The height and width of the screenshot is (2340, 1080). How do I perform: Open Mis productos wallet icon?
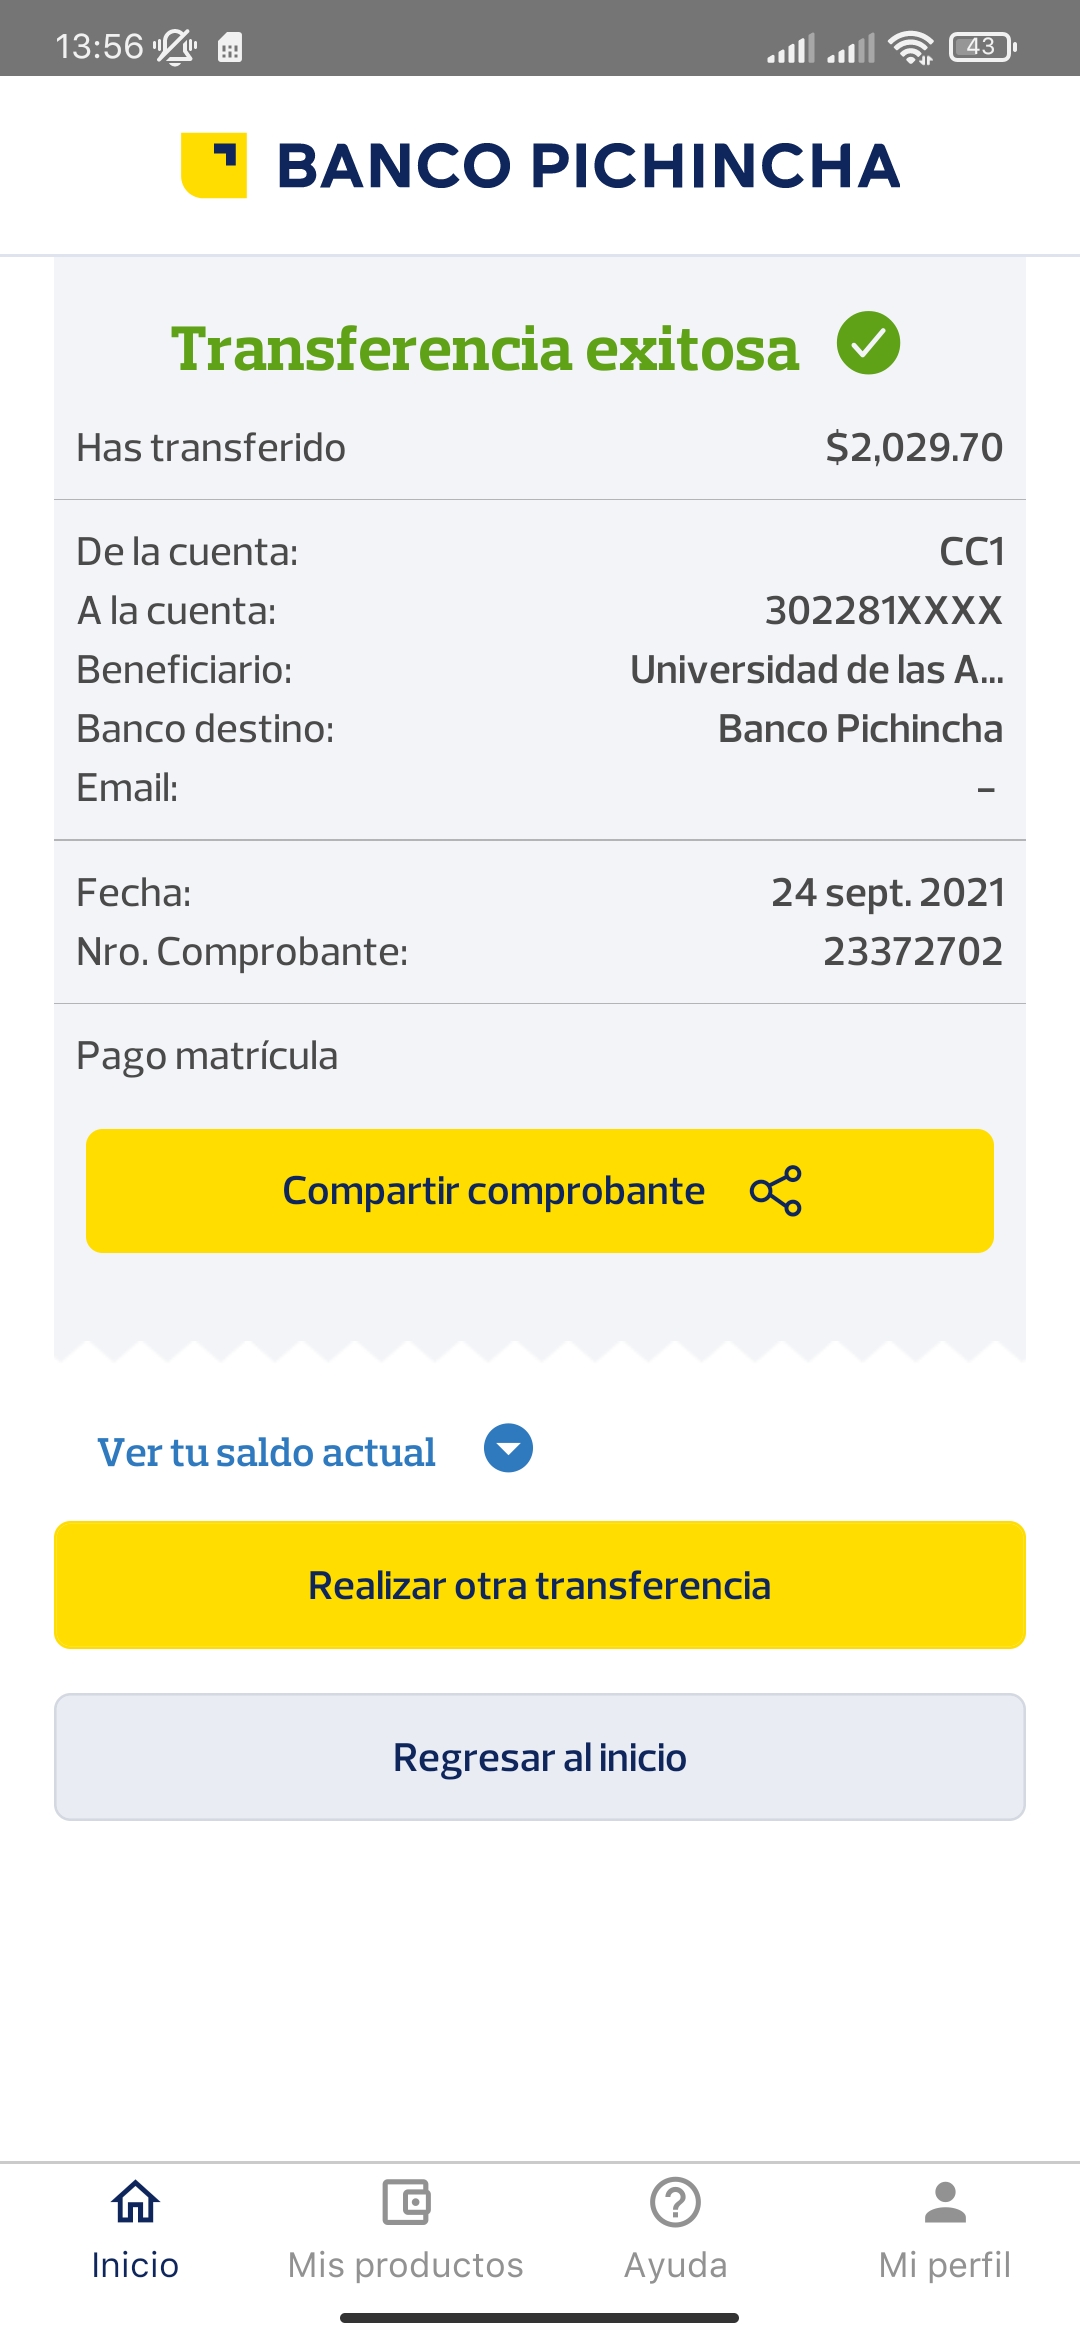(406, 2202)
